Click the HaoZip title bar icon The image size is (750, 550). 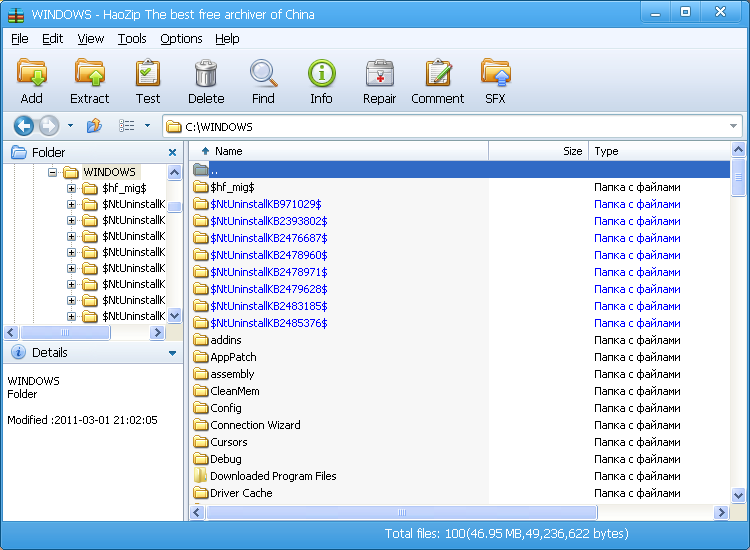[16, 14]
